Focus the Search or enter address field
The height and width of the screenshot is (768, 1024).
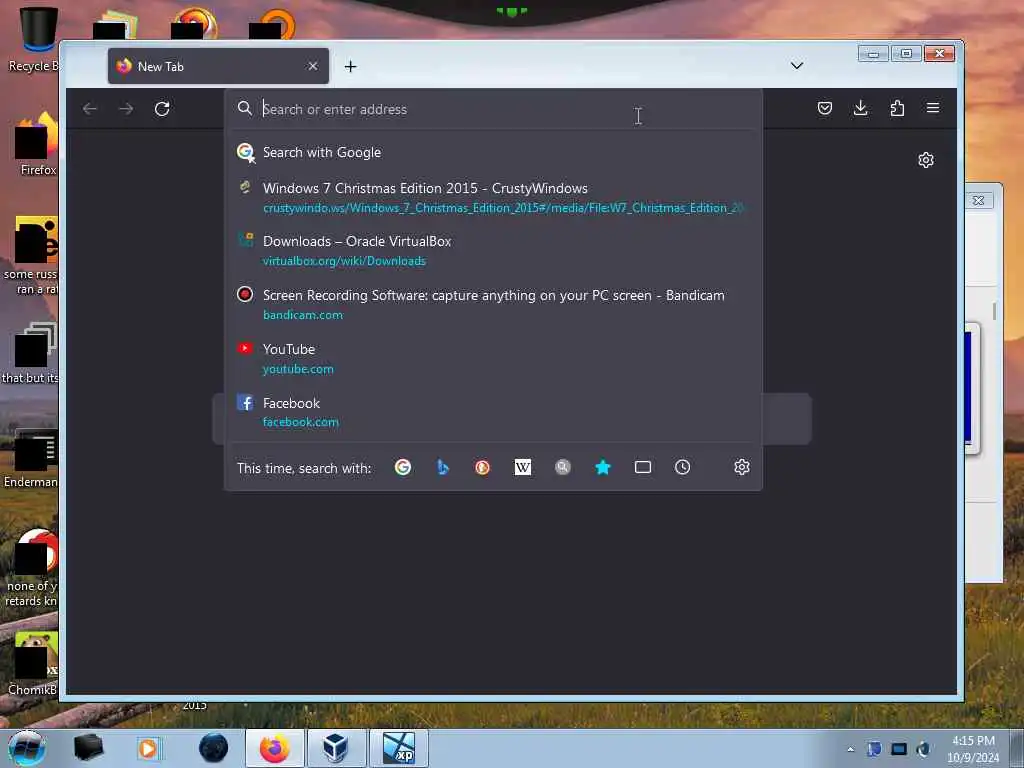point(494,109)
